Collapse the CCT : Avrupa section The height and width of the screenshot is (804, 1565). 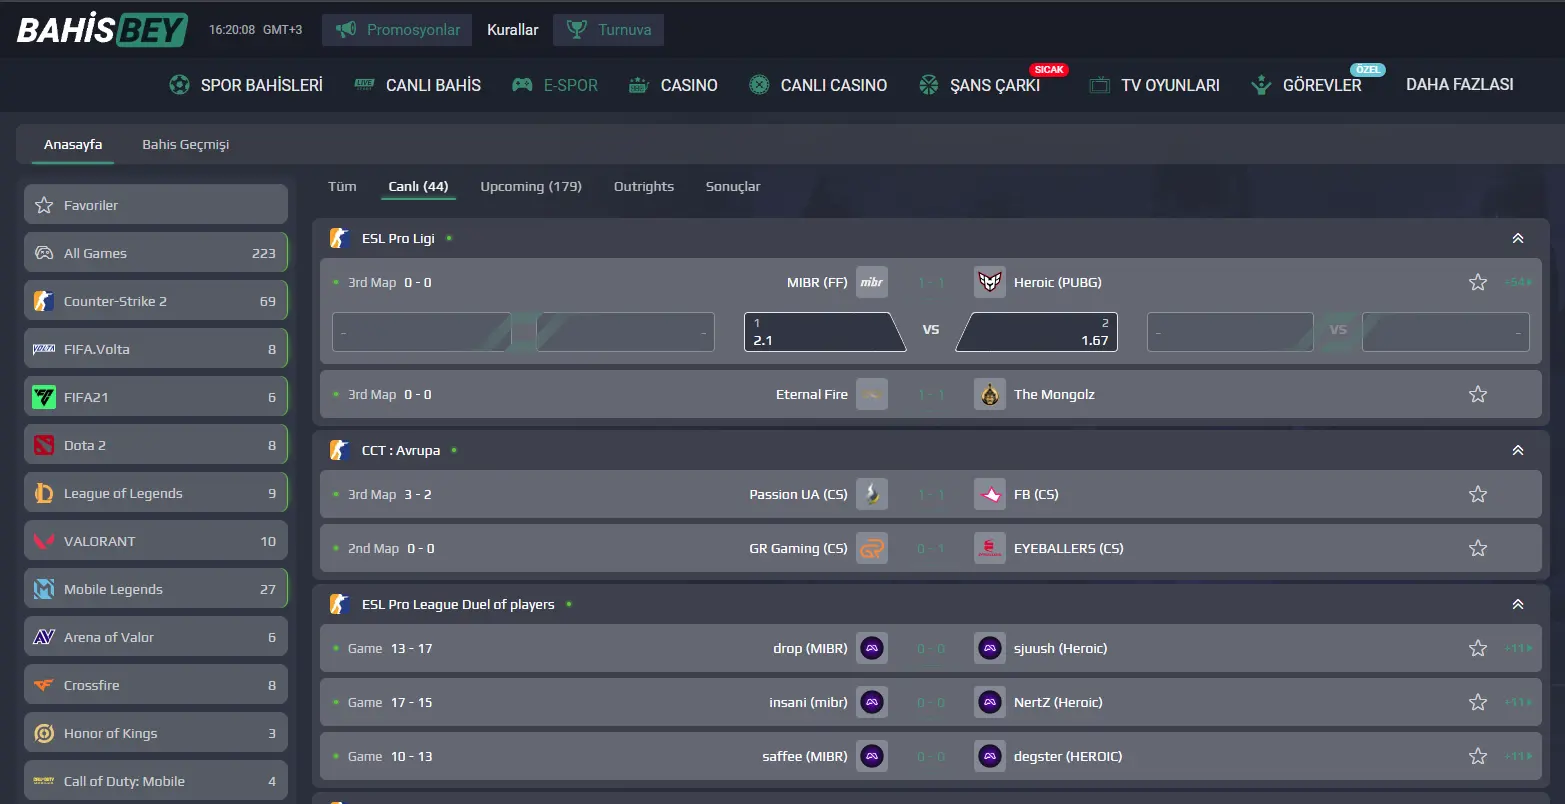1518,450
